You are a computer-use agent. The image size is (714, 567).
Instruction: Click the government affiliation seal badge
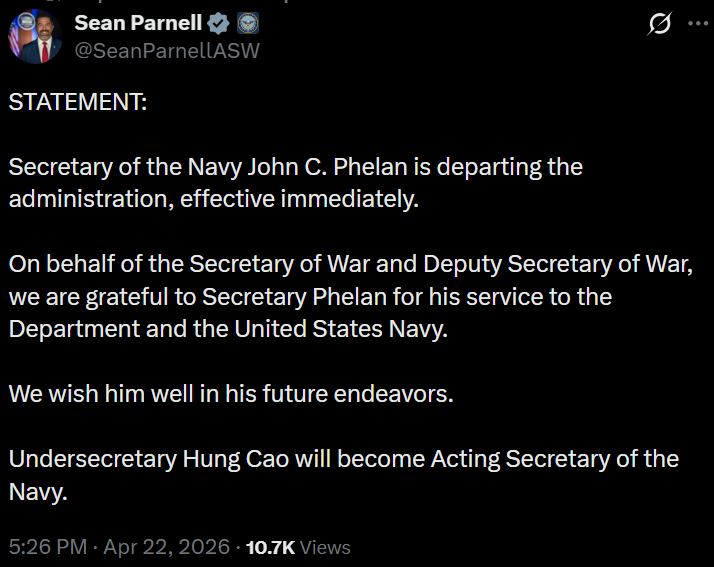[247, 22]
